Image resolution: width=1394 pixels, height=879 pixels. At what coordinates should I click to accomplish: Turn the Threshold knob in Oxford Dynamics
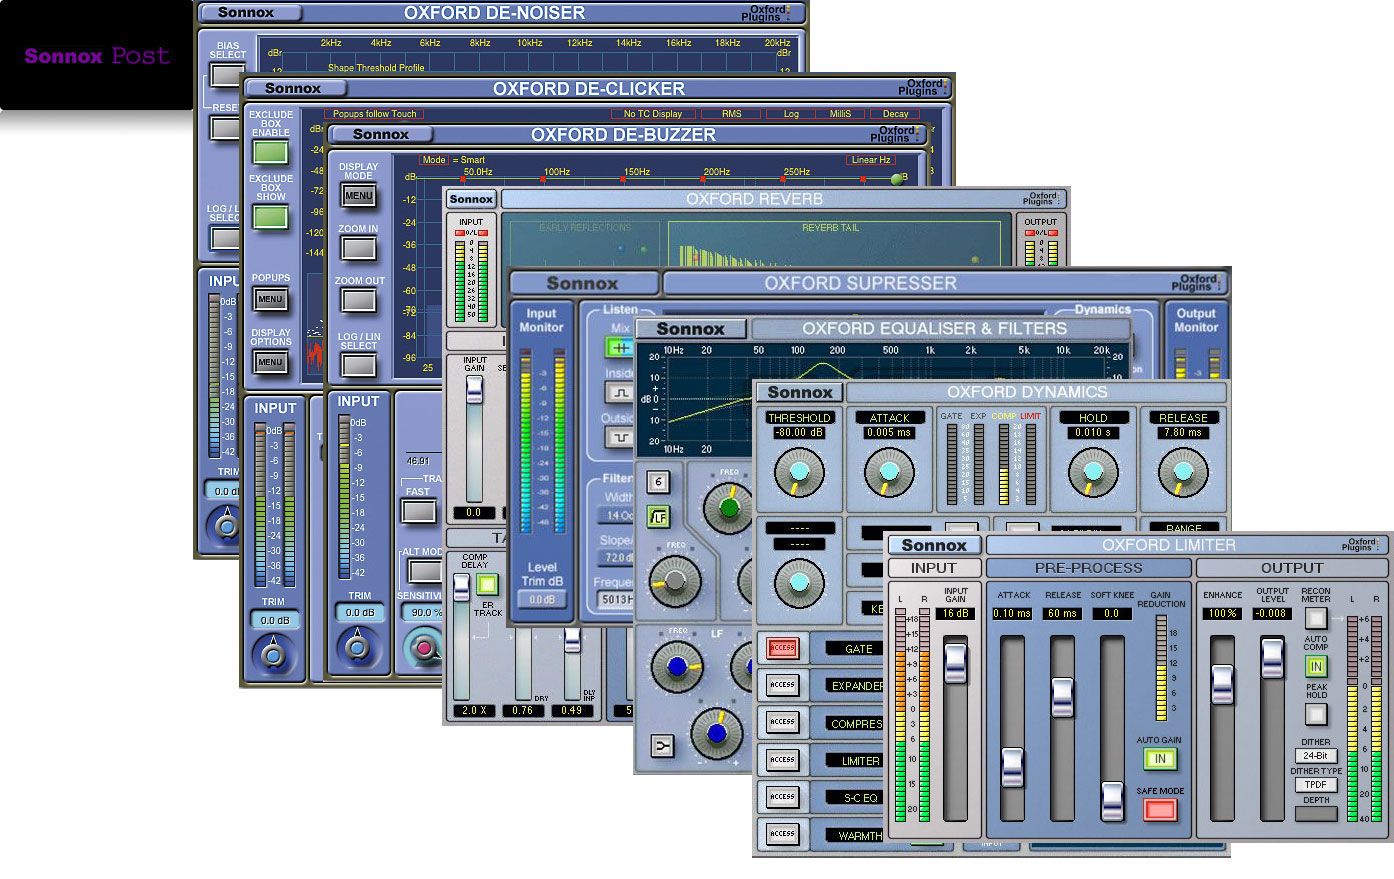tap(798, 472)
